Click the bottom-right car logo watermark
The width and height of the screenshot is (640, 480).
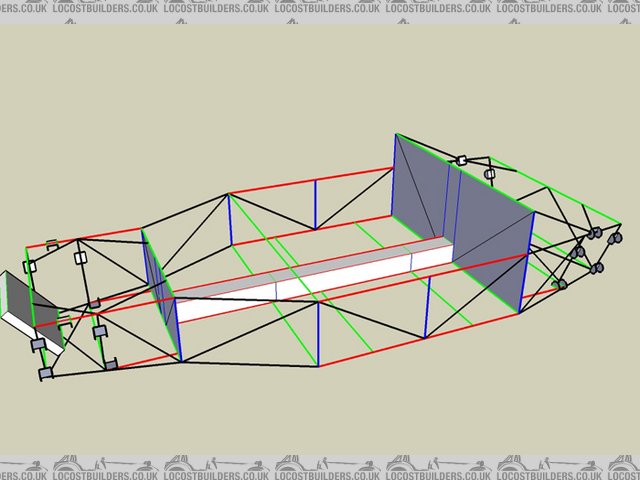[585, 468]
